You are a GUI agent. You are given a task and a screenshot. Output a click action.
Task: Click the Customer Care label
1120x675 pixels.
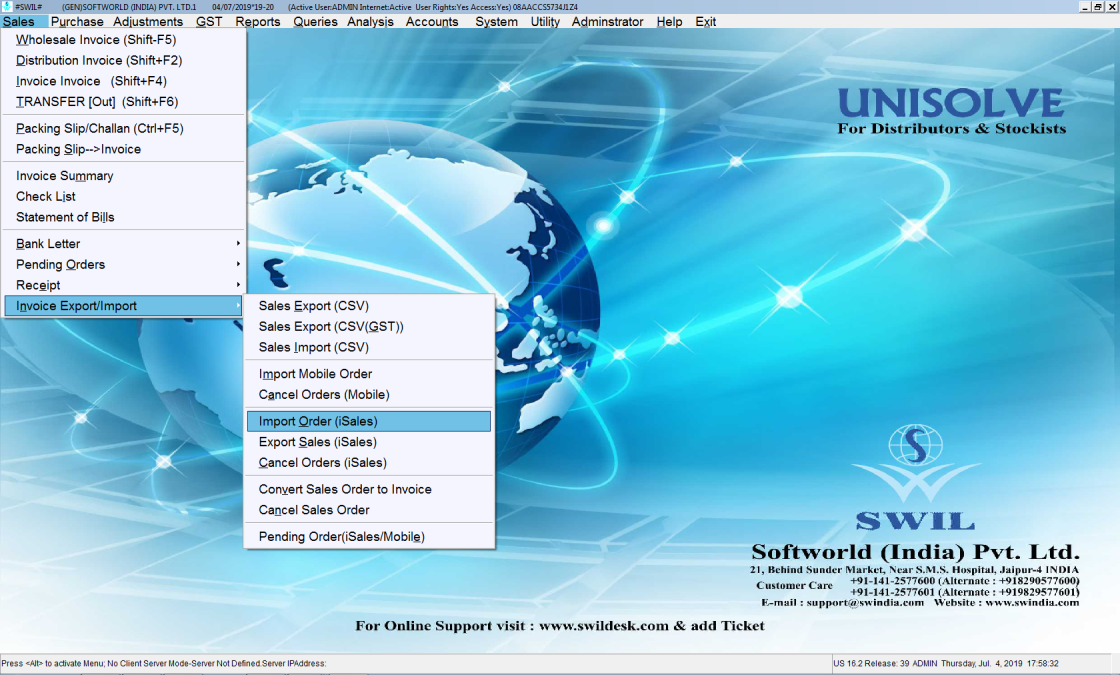(x=794, y=586)
